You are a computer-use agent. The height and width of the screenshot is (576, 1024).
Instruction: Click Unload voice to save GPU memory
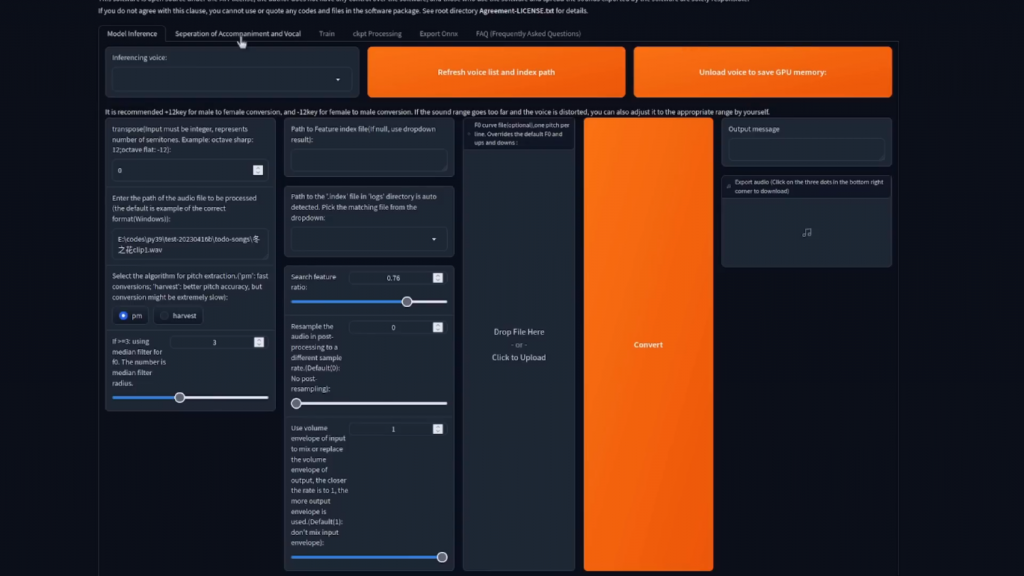tap(762, 72)
